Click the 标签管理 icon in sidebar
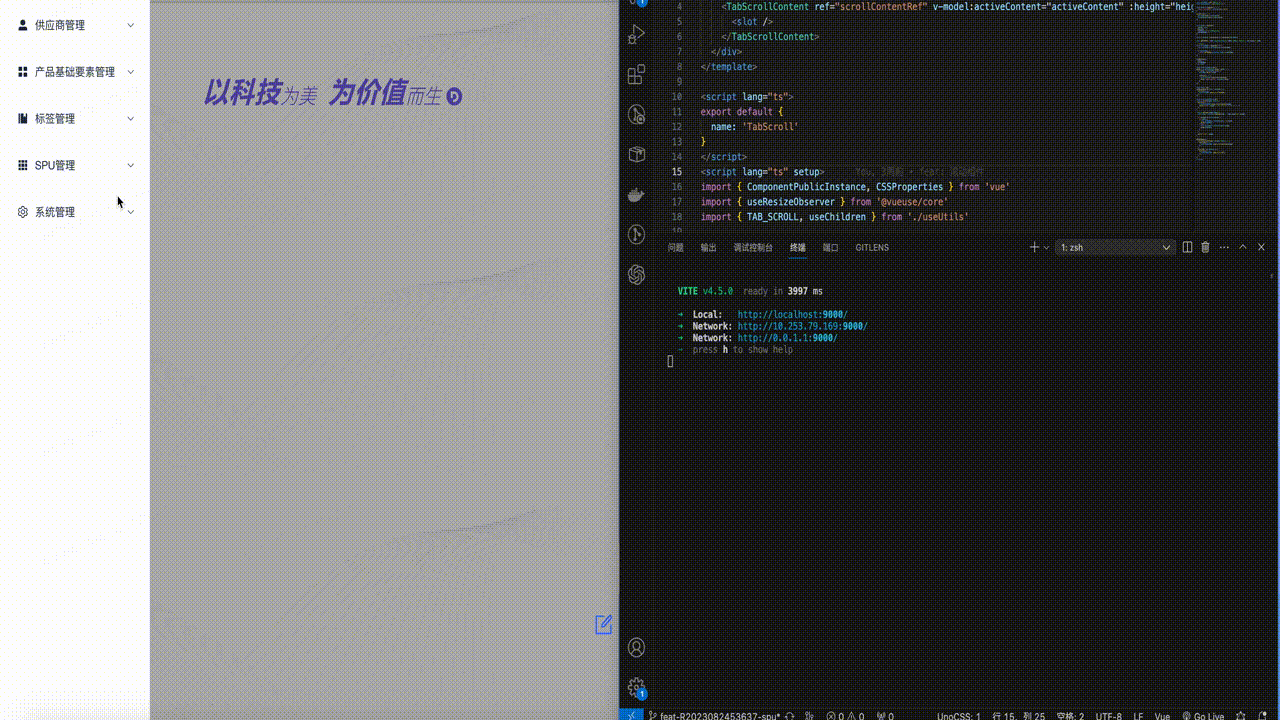1280x720 pixels. pos(23,118)
